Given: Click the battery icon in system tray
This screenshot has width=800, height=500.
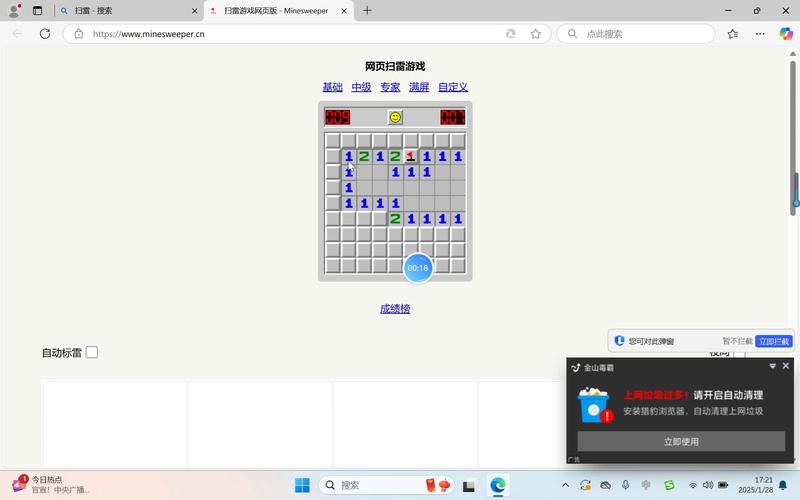Looking at the screenshot, I should coord(723,485).
